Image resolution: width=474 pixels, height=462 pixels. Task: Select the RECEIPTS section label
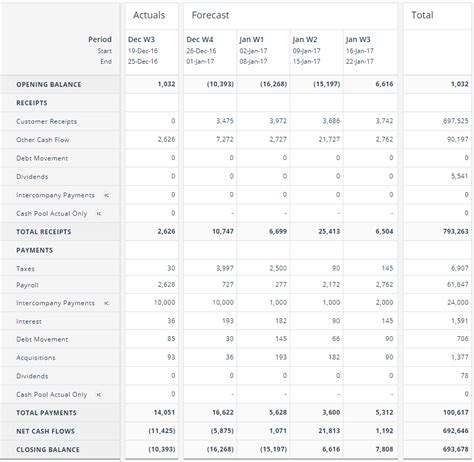click(x=32, y=103)
